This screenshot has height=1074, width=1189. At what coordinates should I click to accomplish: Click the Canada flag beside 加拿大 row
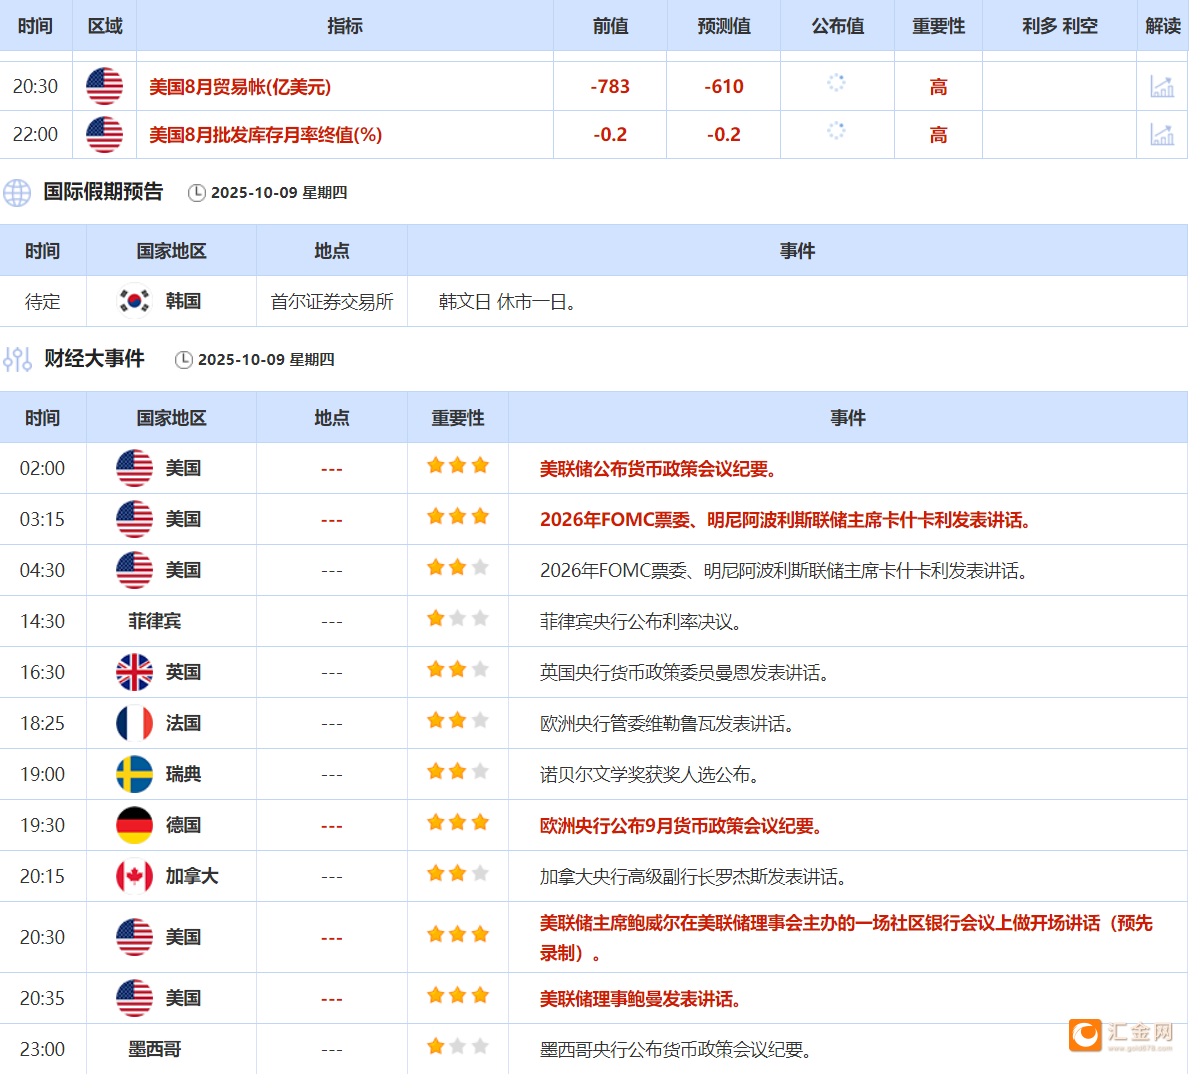133,875
